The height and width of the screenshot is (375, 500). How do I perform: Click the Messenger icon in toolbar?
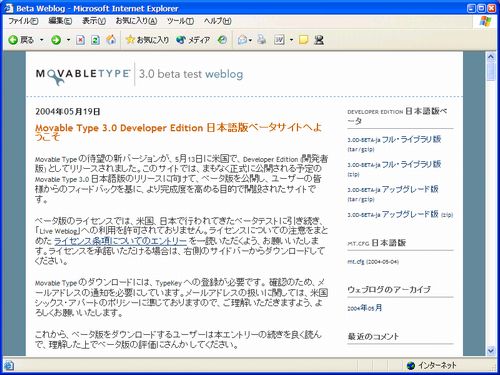[319, 40]
